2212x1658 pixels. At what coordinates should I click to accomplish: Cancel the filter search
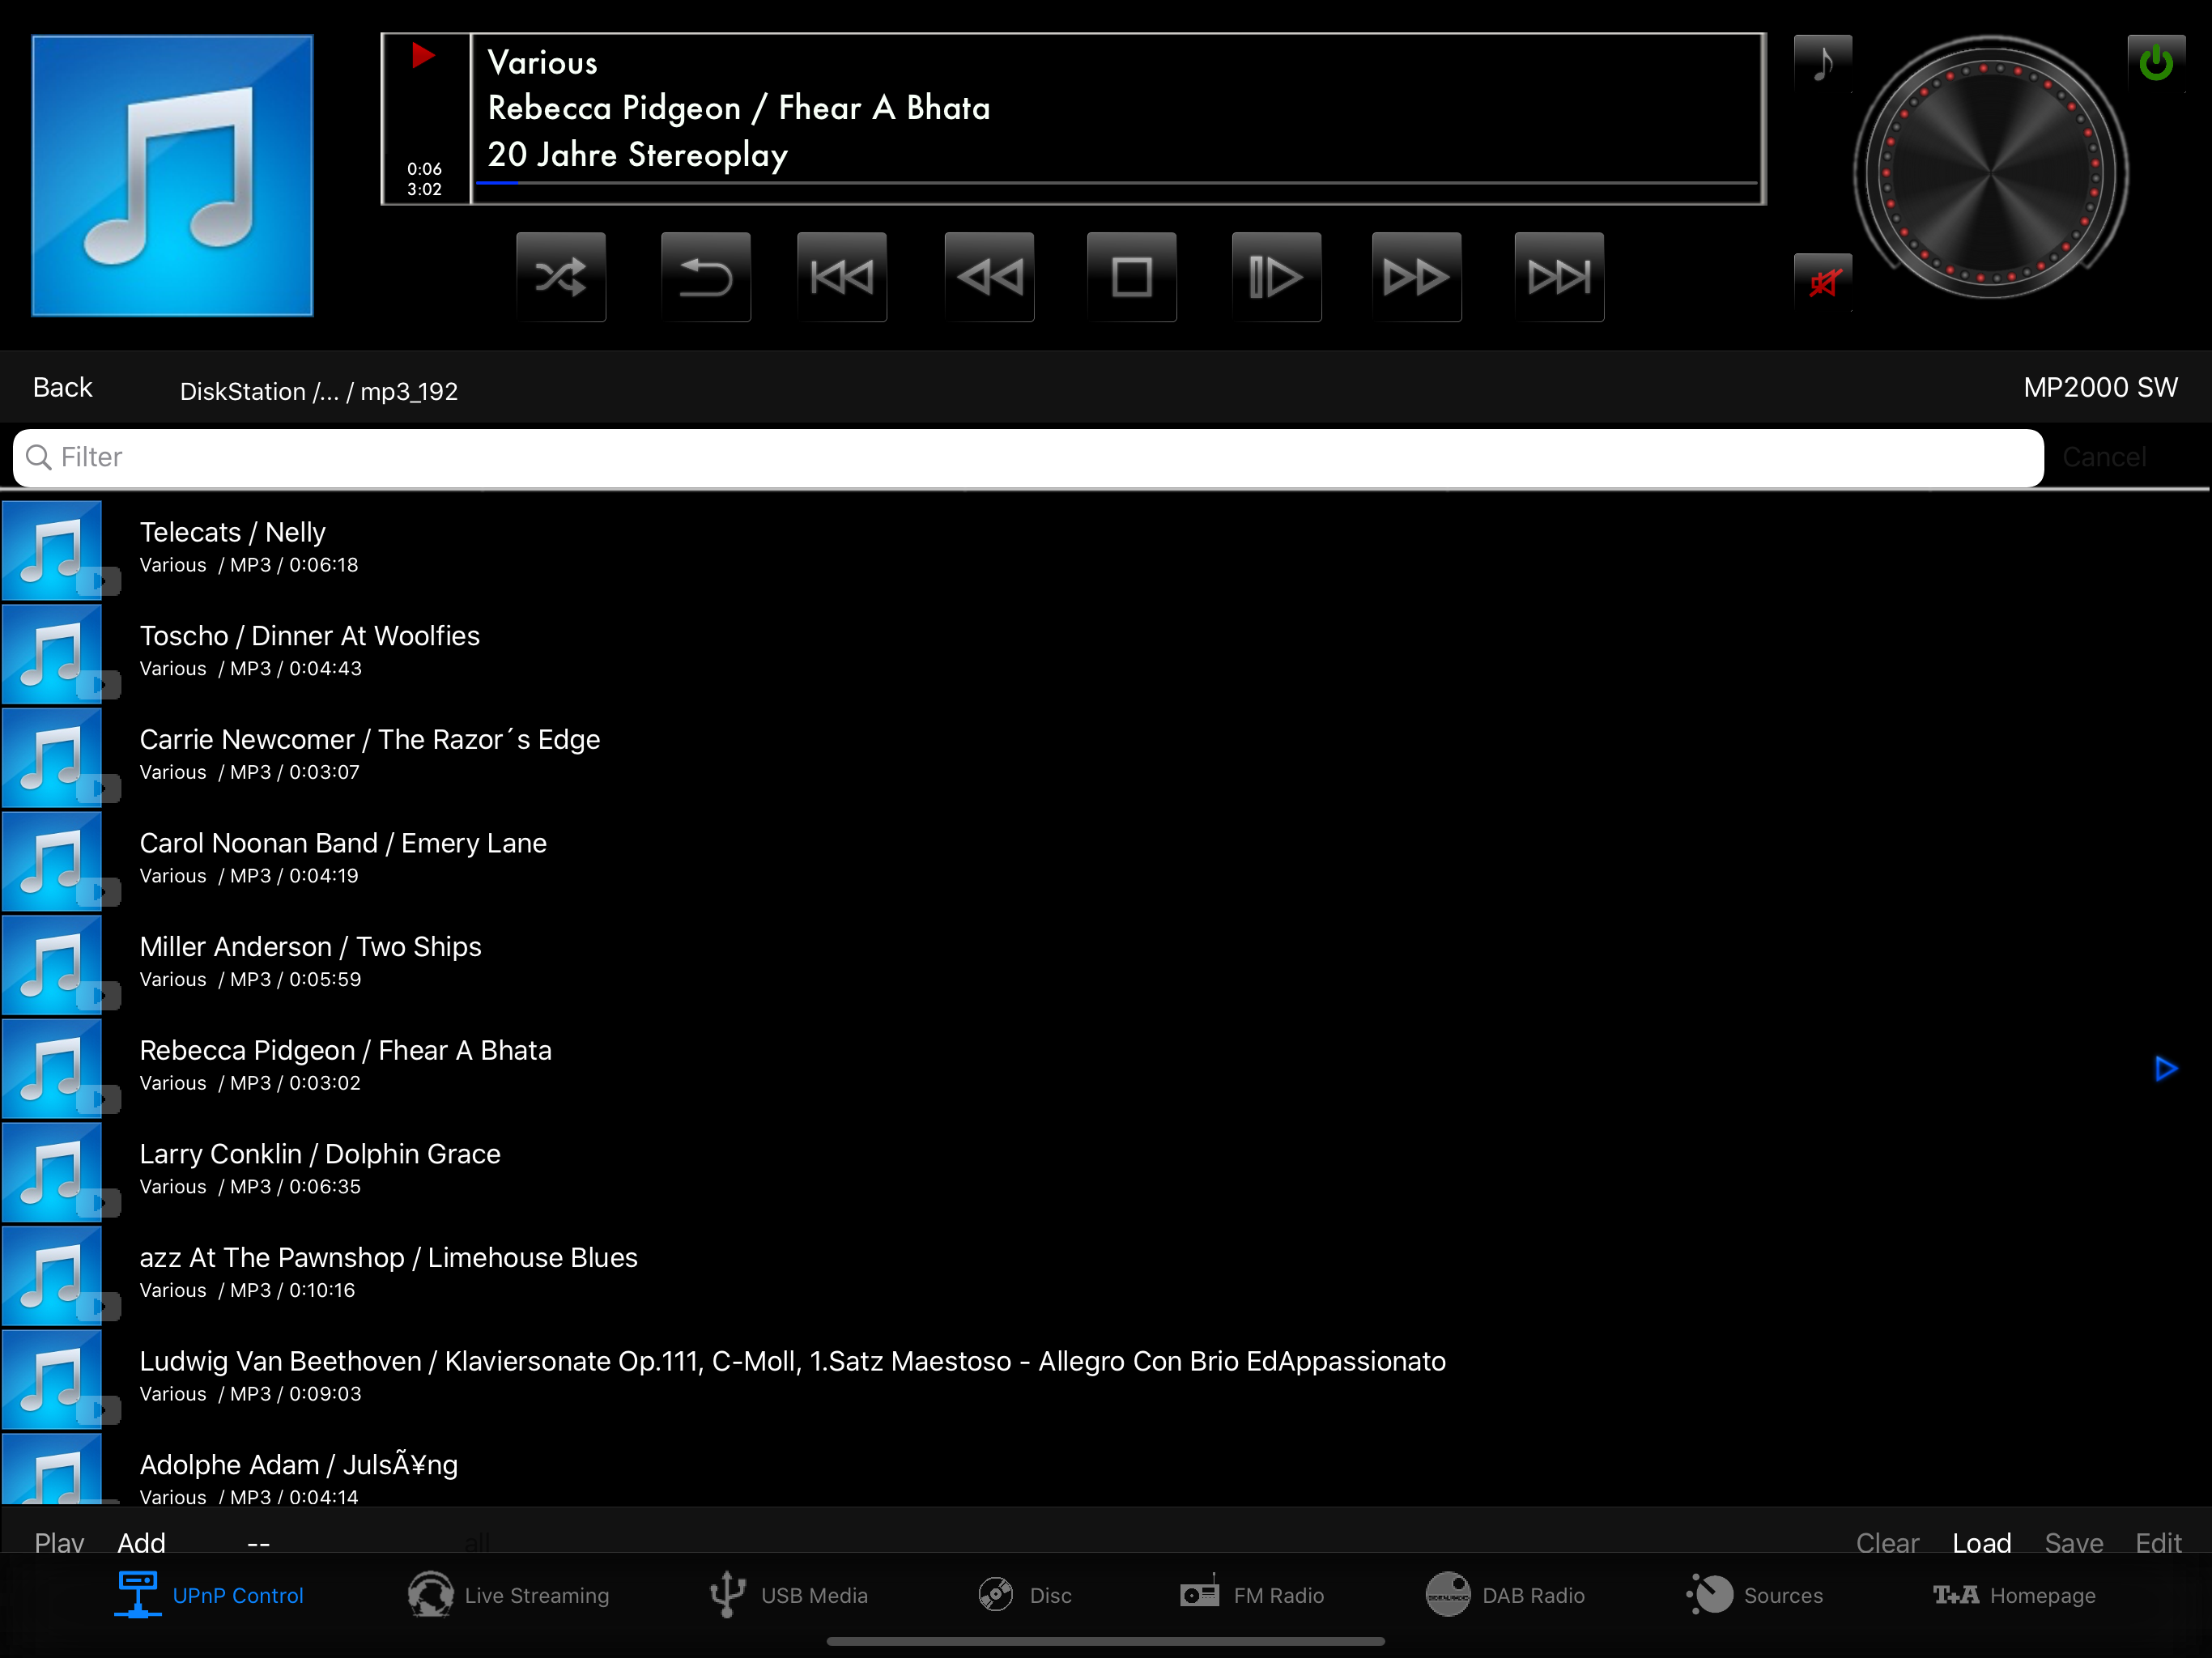click(2104, 458)
